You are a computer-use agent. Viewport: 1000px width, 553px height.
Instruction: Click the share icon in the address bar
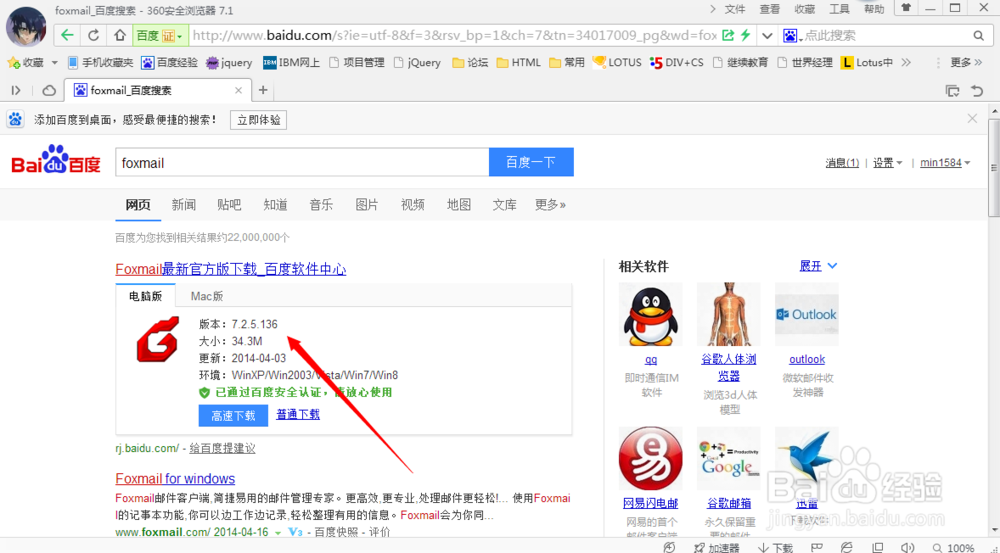click(x=728, y=35)
